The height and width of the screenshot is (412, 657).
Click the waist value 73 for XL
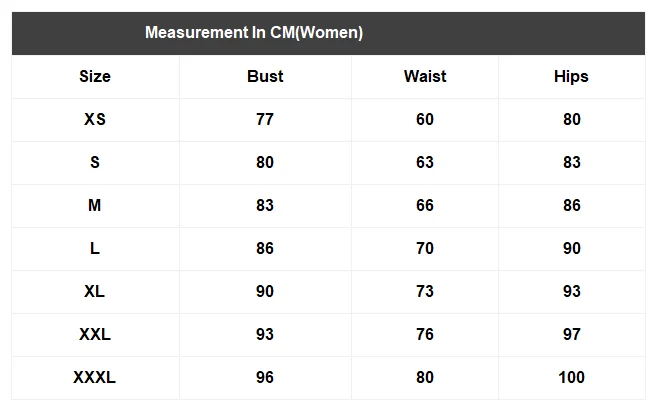[425, 291]
